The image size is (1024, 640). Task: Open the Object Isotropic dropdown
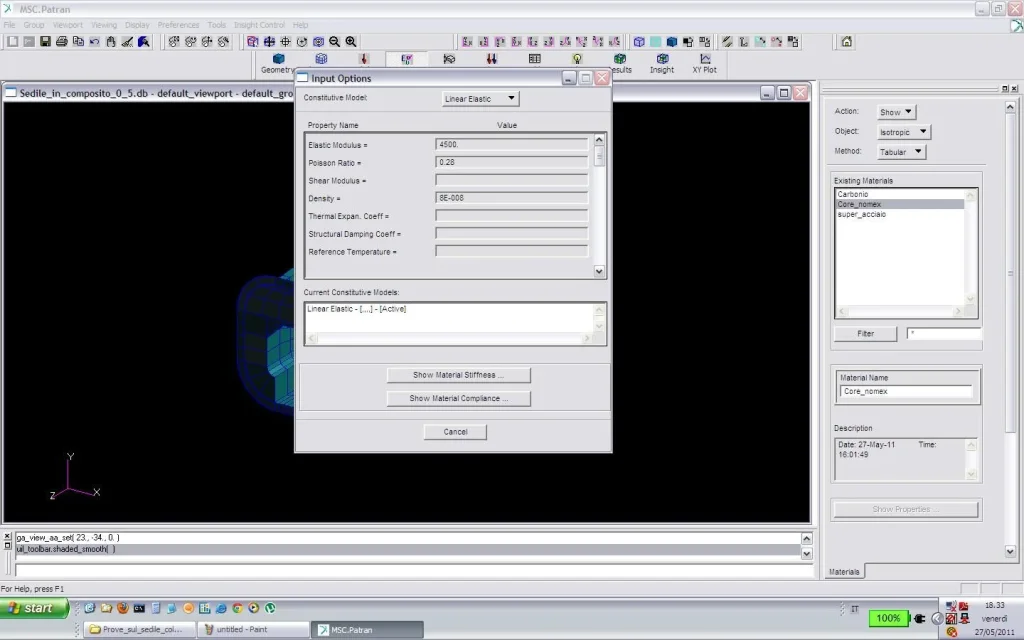(903, 132)
